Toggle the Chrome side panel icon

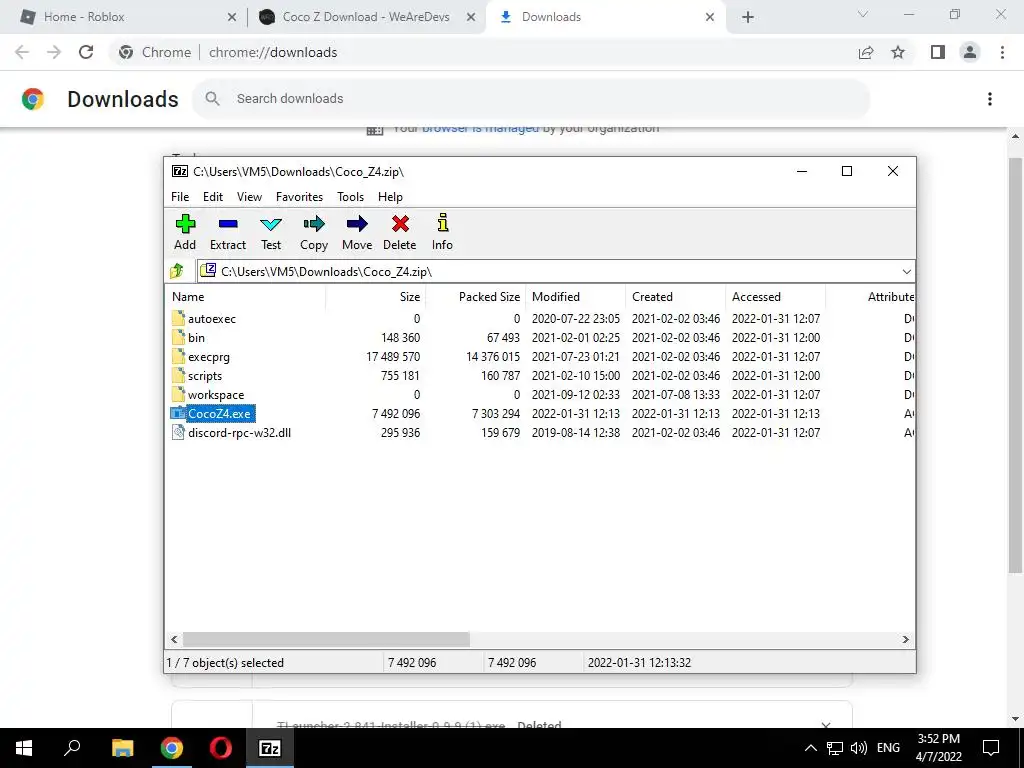(x=938, y=52)
